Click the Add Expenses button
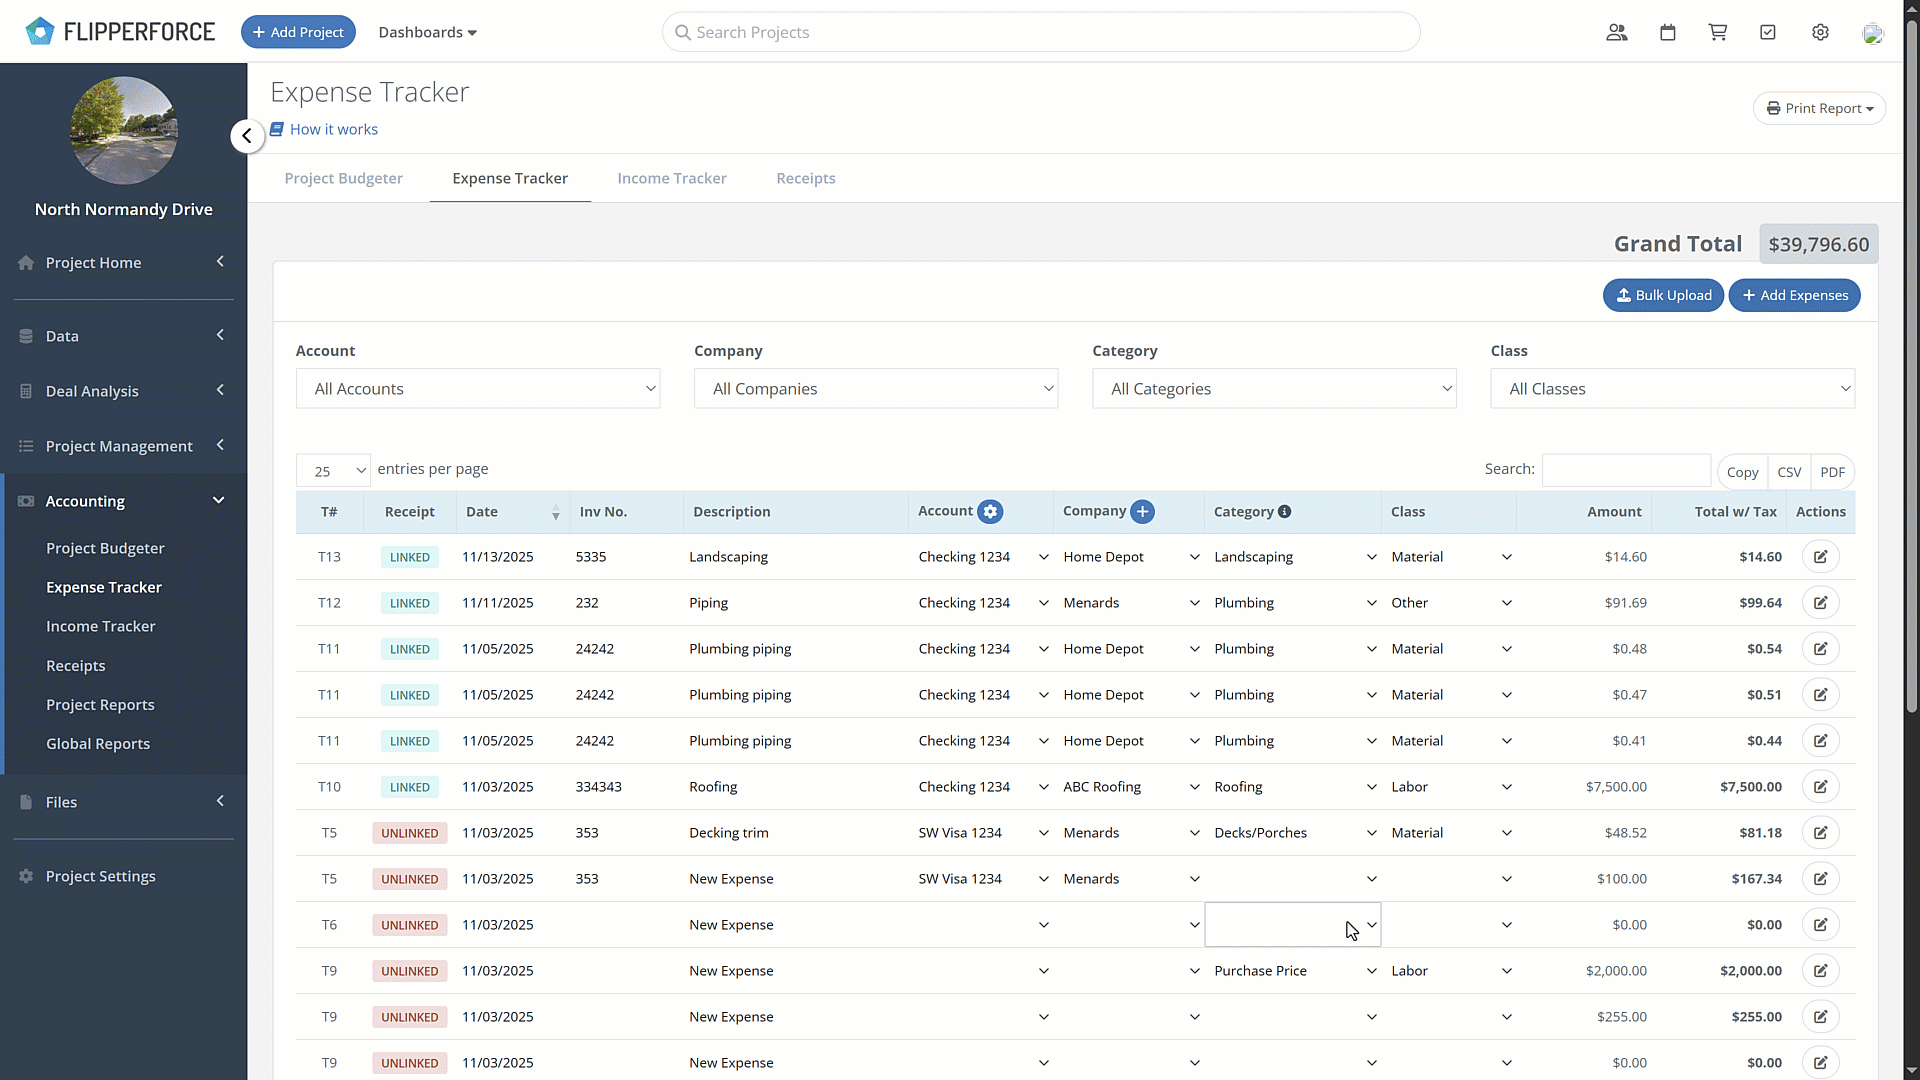Screen dimensions: 1920x1080 [x=1795, y=295]
